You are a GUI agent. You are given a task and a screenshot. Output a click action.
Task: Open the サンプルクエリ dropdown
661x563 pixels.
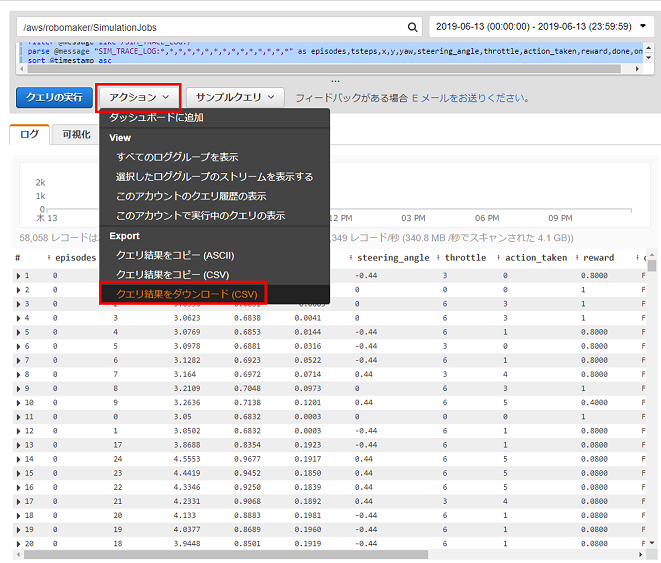(235, 98)
